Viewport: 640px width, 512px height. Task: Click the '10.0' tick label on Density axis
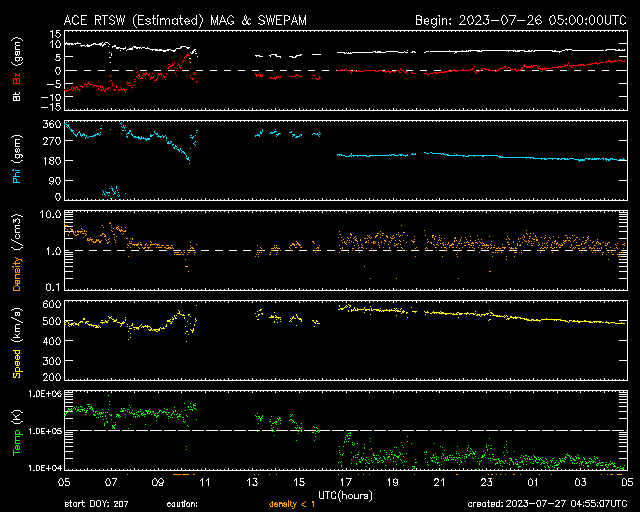click(50, 214)
